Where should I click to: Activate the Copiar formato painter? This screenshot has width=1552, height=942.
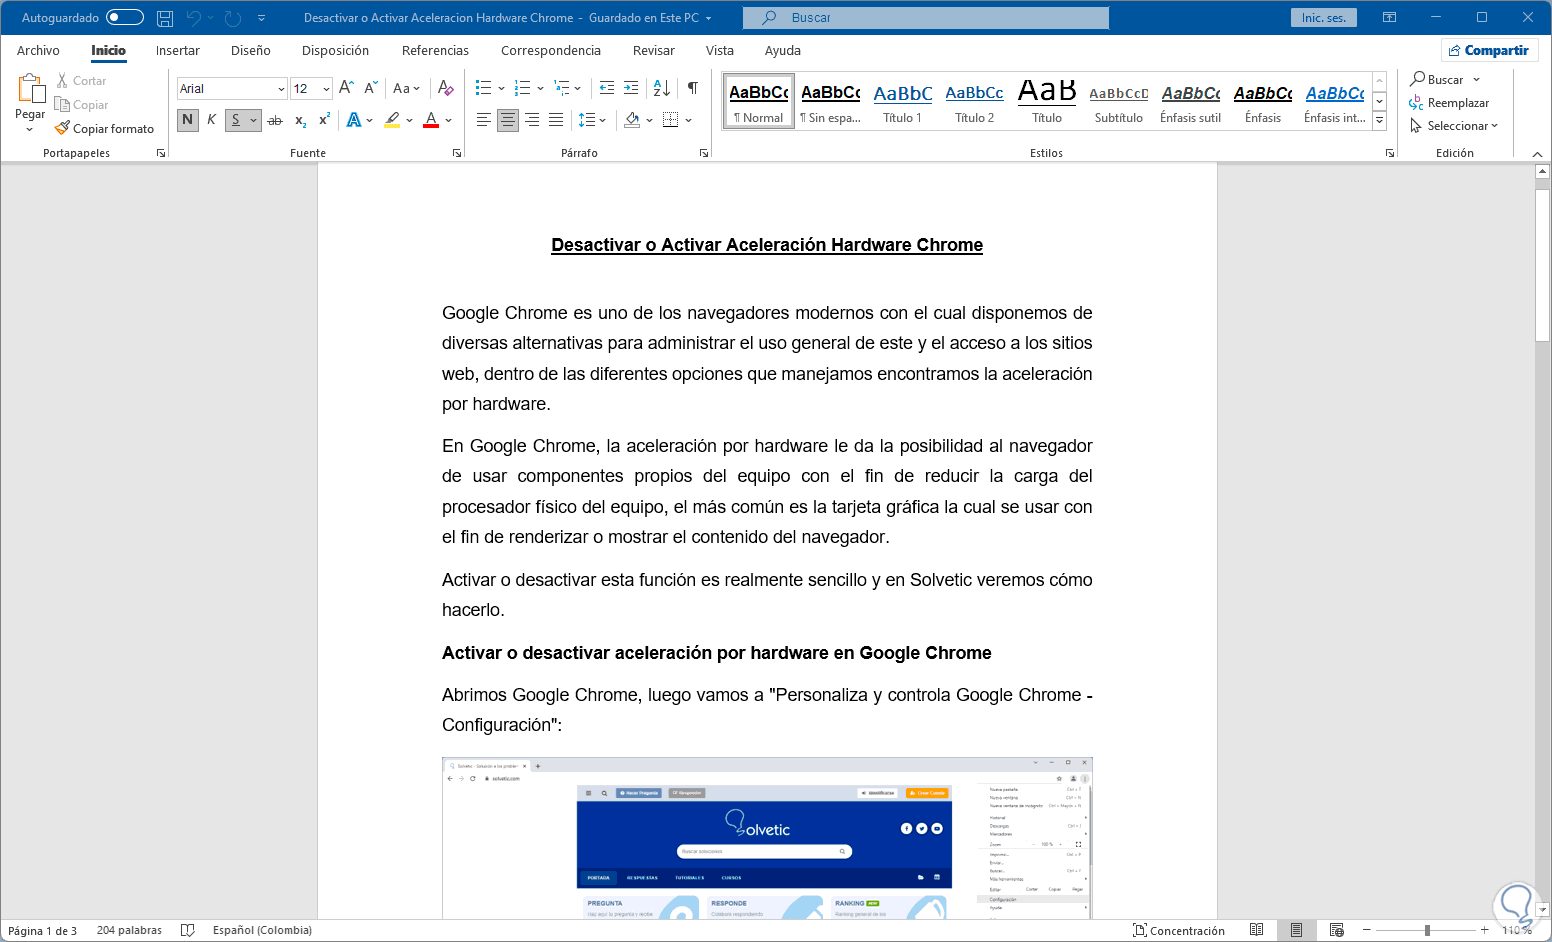pos(105,129)
